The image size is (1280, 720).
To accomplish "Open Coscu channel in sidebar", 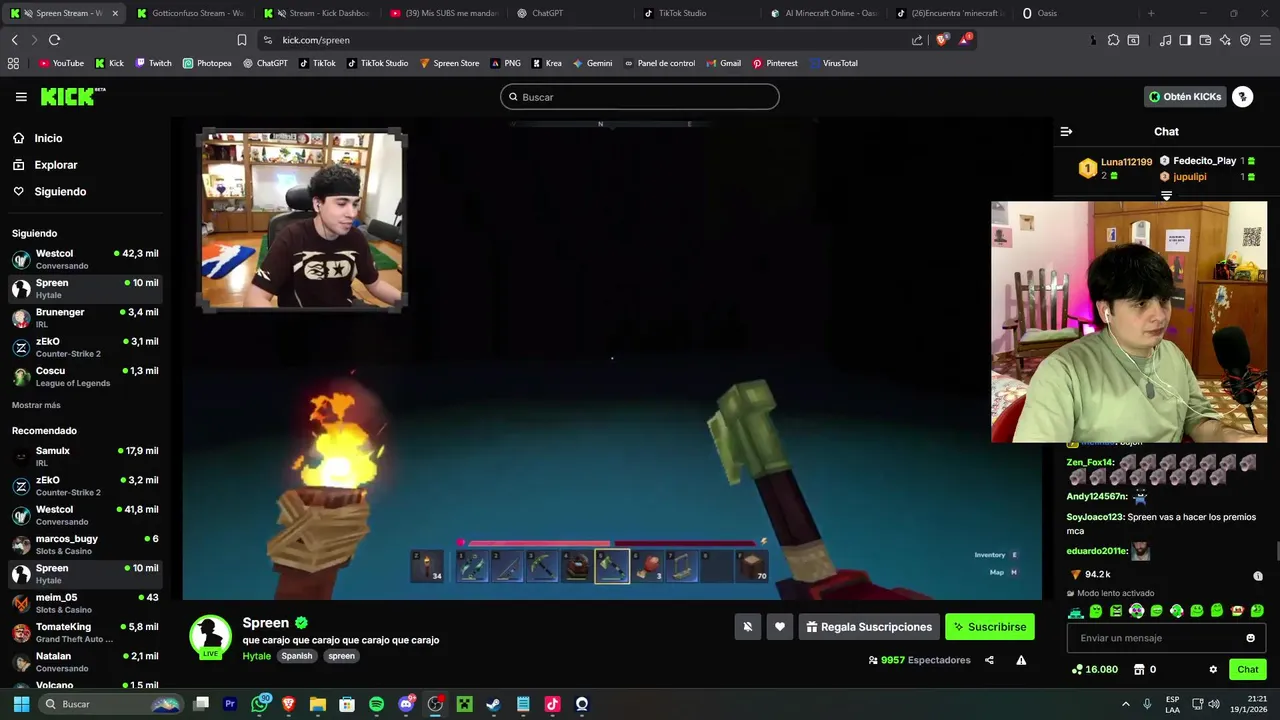I will (x=85, y=376).
